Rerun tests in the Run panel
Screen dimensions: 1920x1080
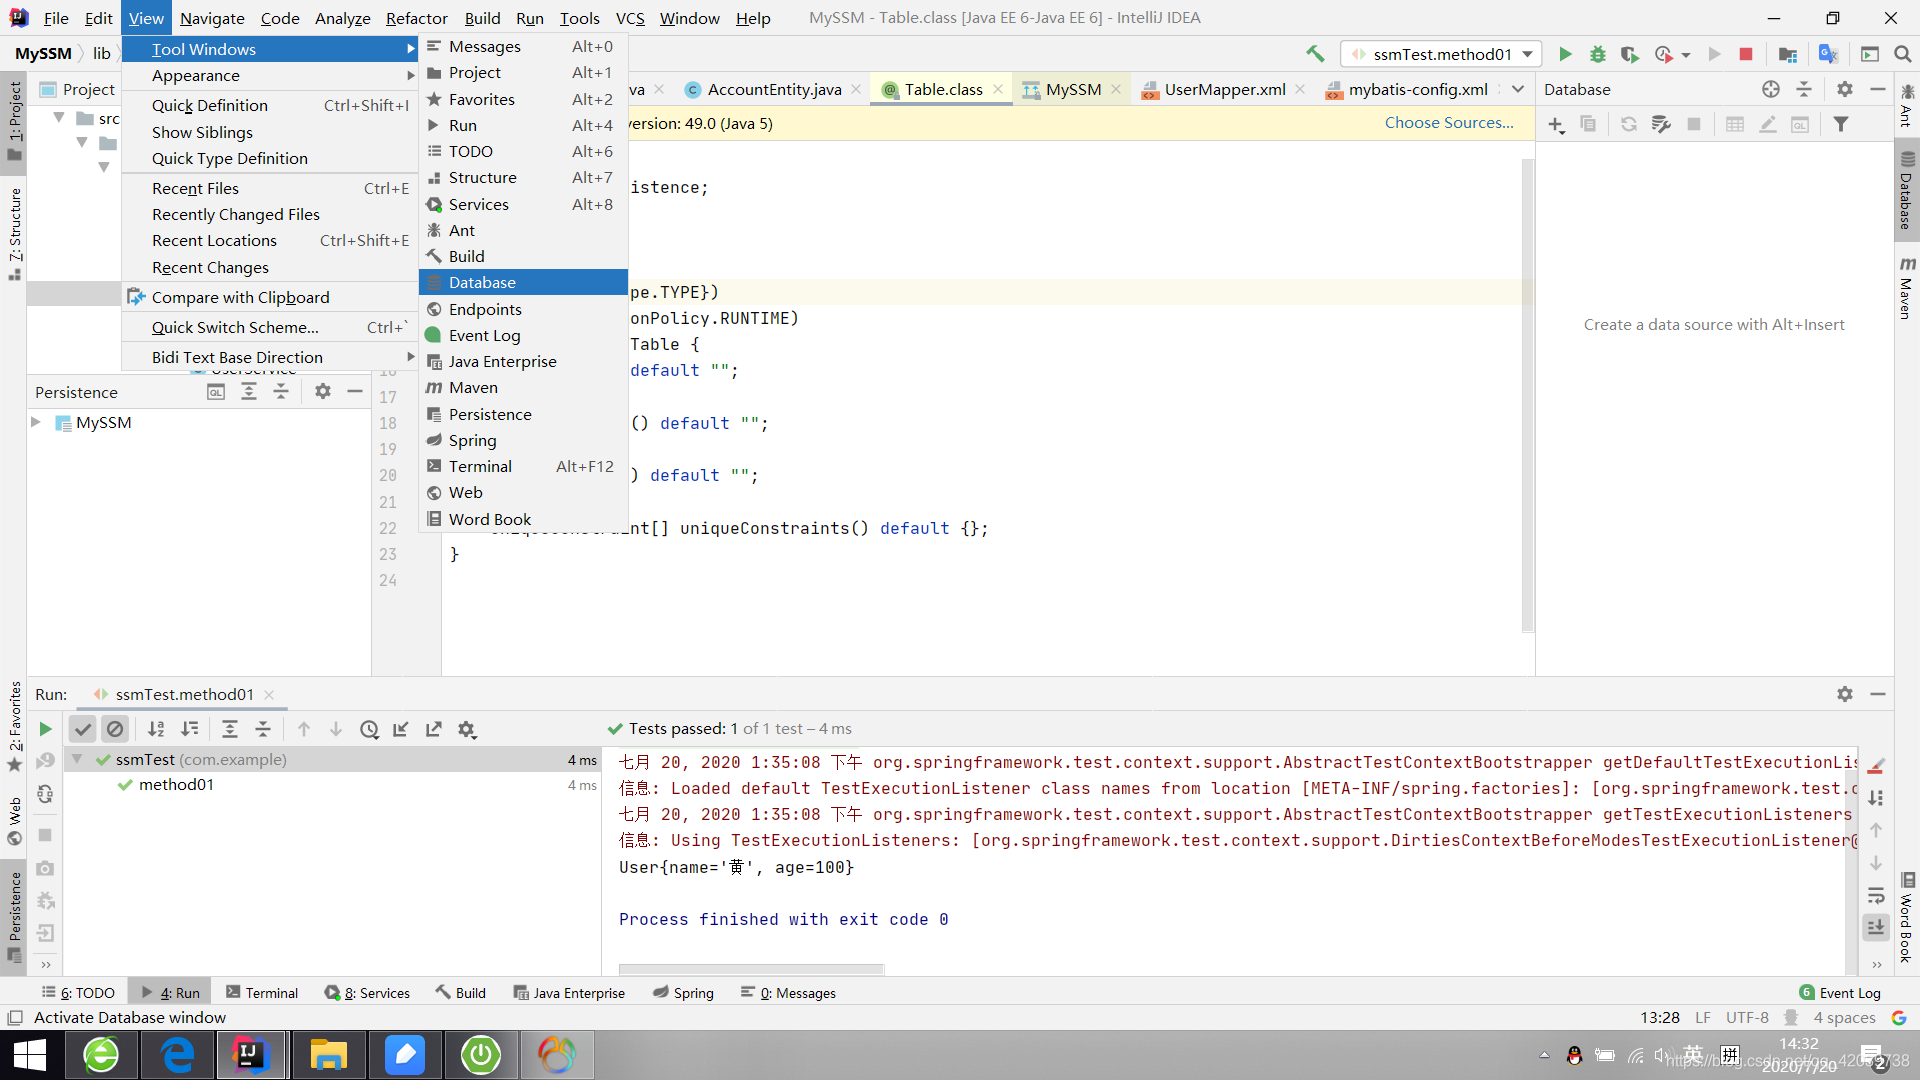pyautogui.click(x=45, y=729)
